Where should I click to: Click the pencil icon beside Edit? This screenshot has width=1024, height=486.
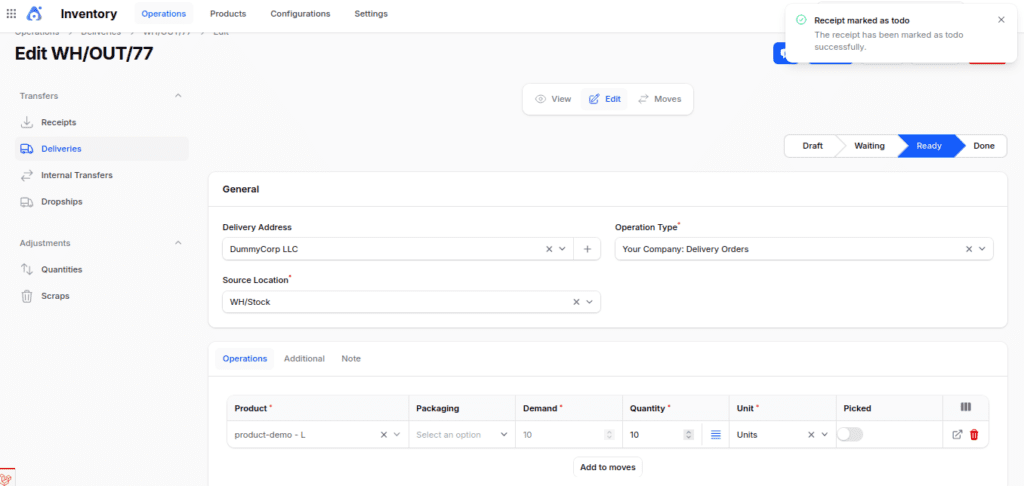click(x=594, y=99)
